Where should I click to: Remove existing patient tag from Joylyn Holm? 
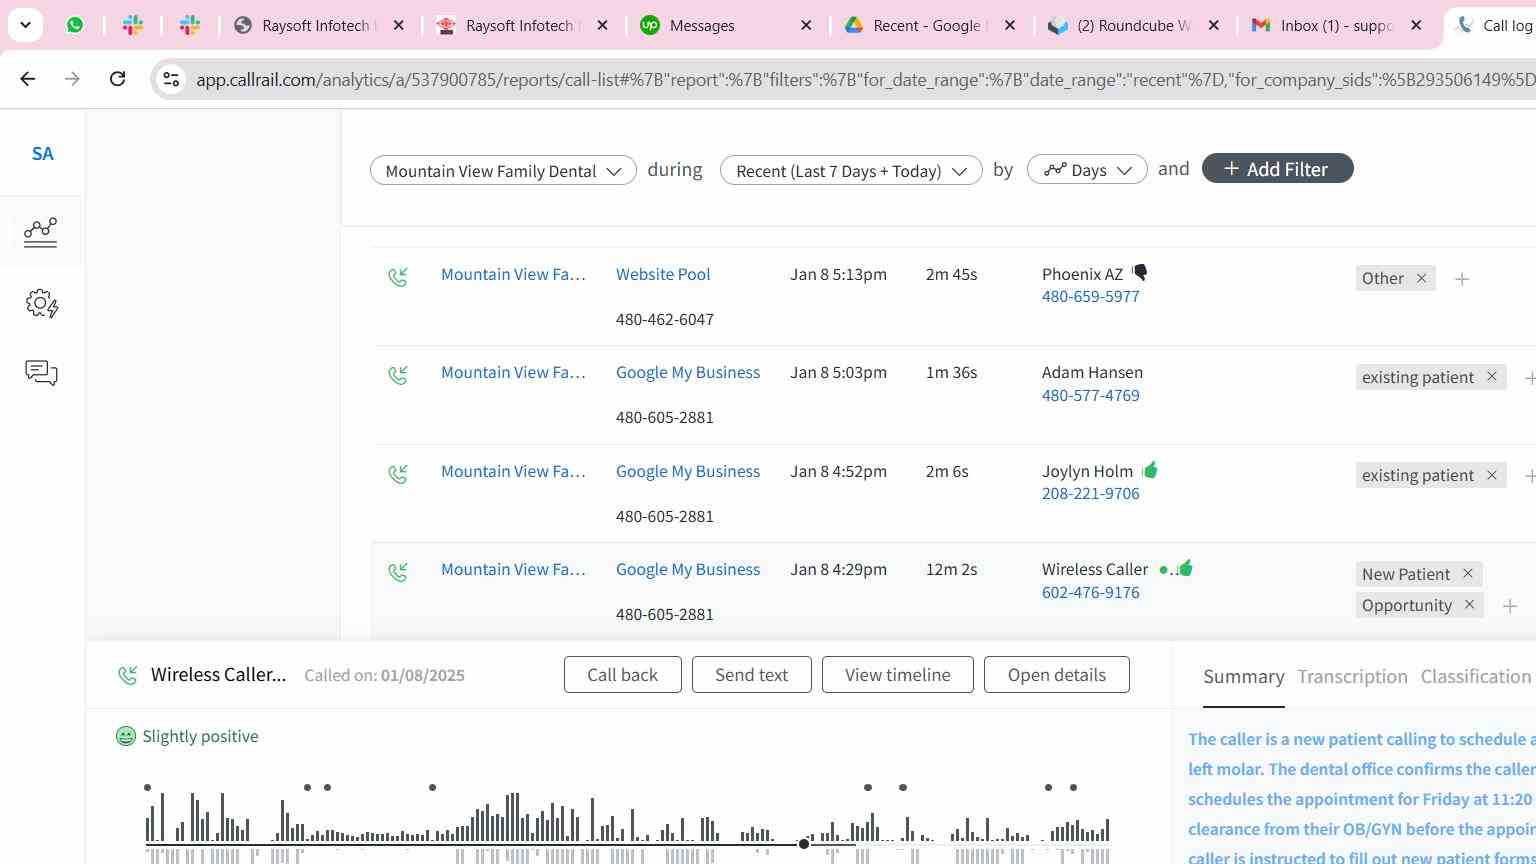pos(1491,475)
